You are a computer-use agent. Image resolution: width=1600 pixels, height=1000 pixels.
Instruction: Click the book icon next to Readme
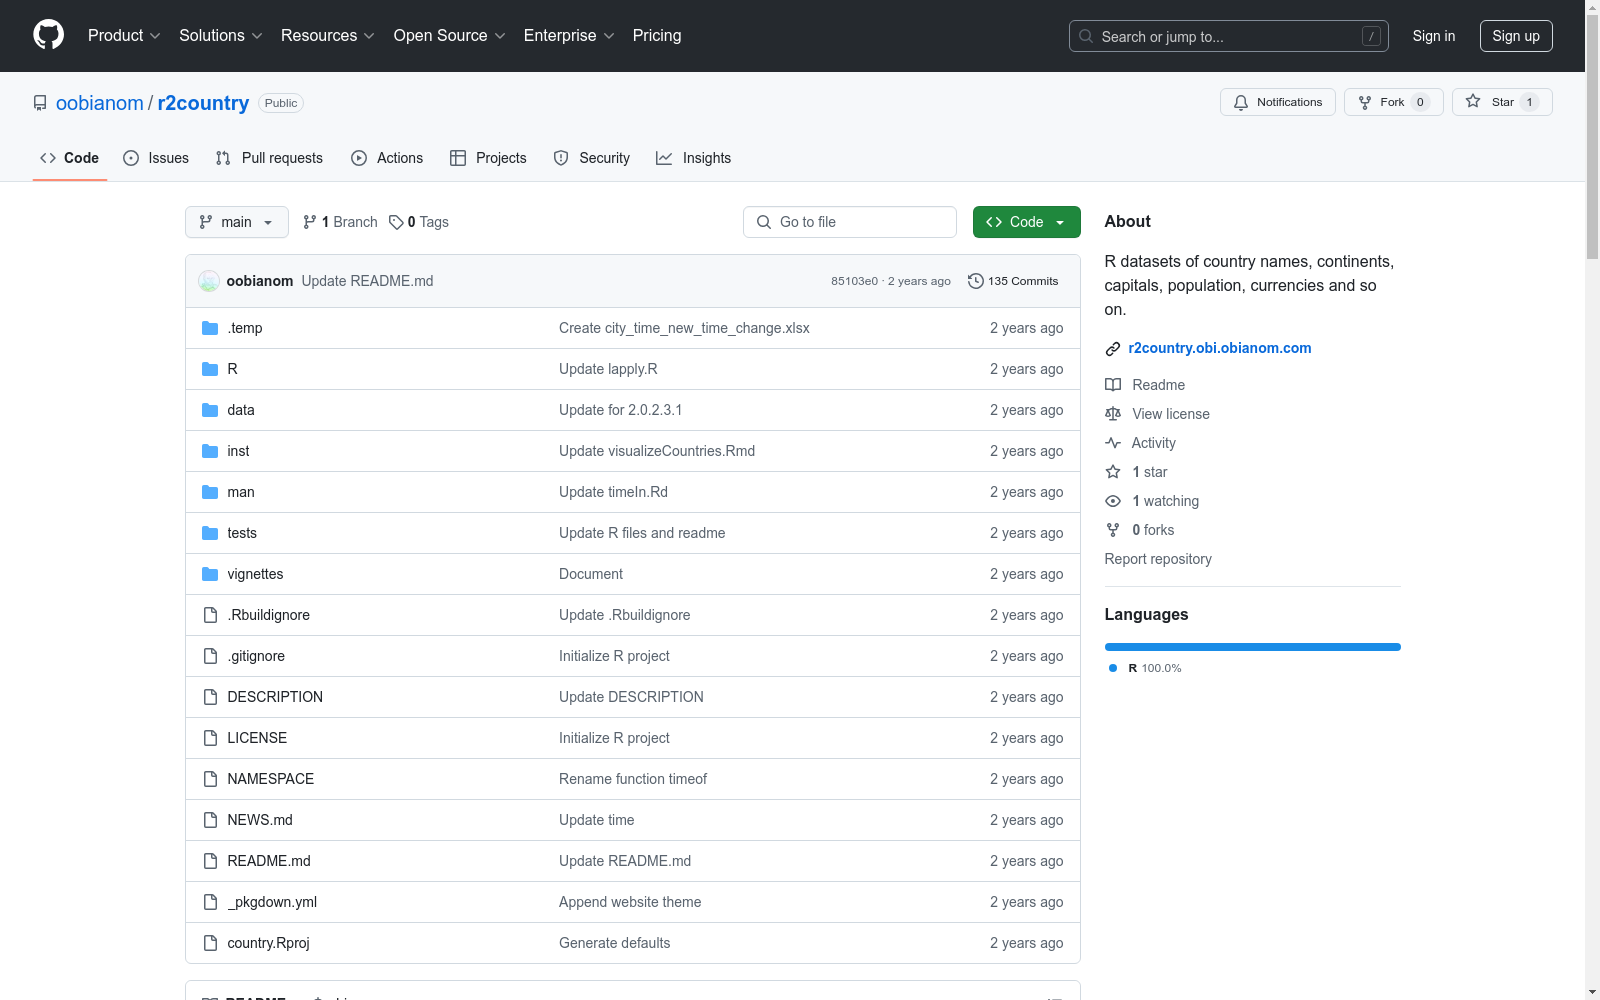tap(1113, 385)
